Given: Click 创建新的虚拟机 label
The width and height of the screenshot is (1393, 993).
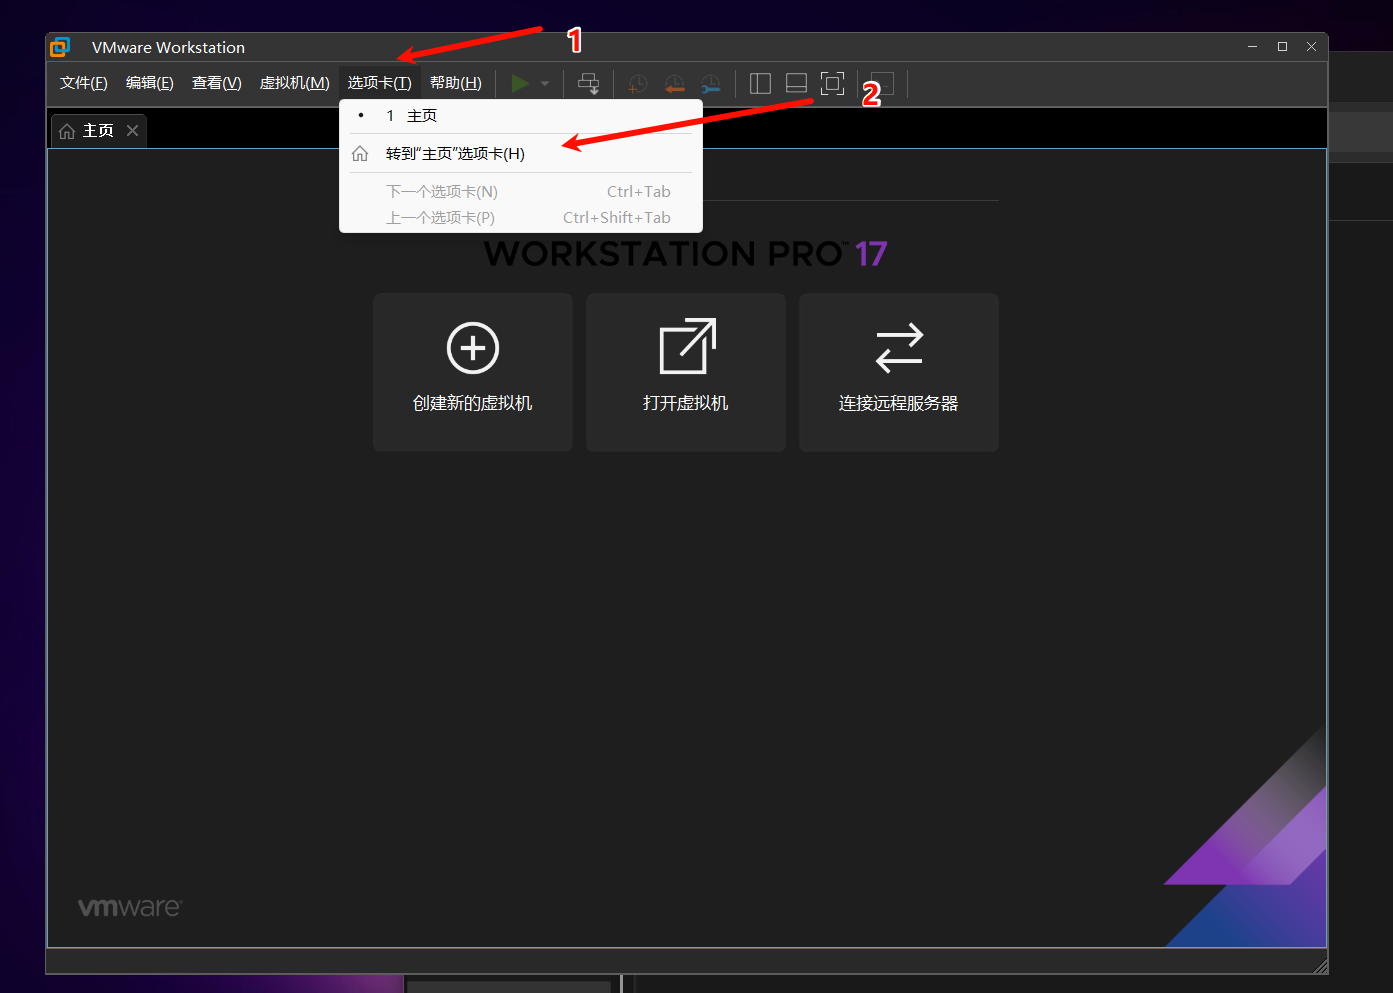Looking at the screenshot, I should 473,403.
